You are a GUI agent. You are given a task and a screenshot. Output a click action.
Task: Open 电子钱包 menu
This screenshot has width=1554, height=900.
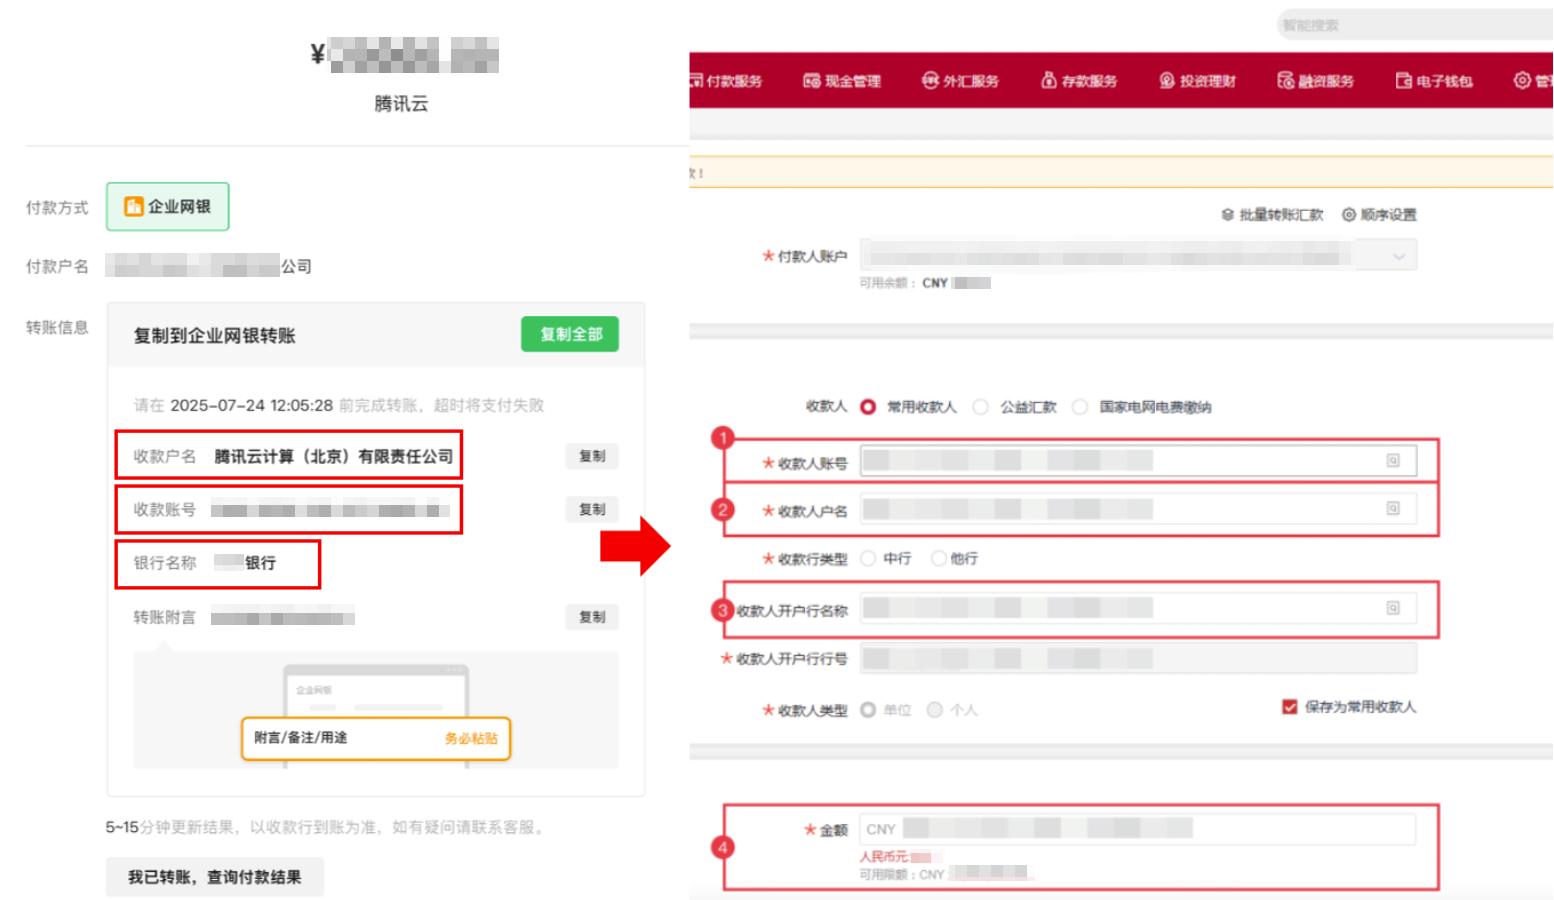(x=1434, y=81)
